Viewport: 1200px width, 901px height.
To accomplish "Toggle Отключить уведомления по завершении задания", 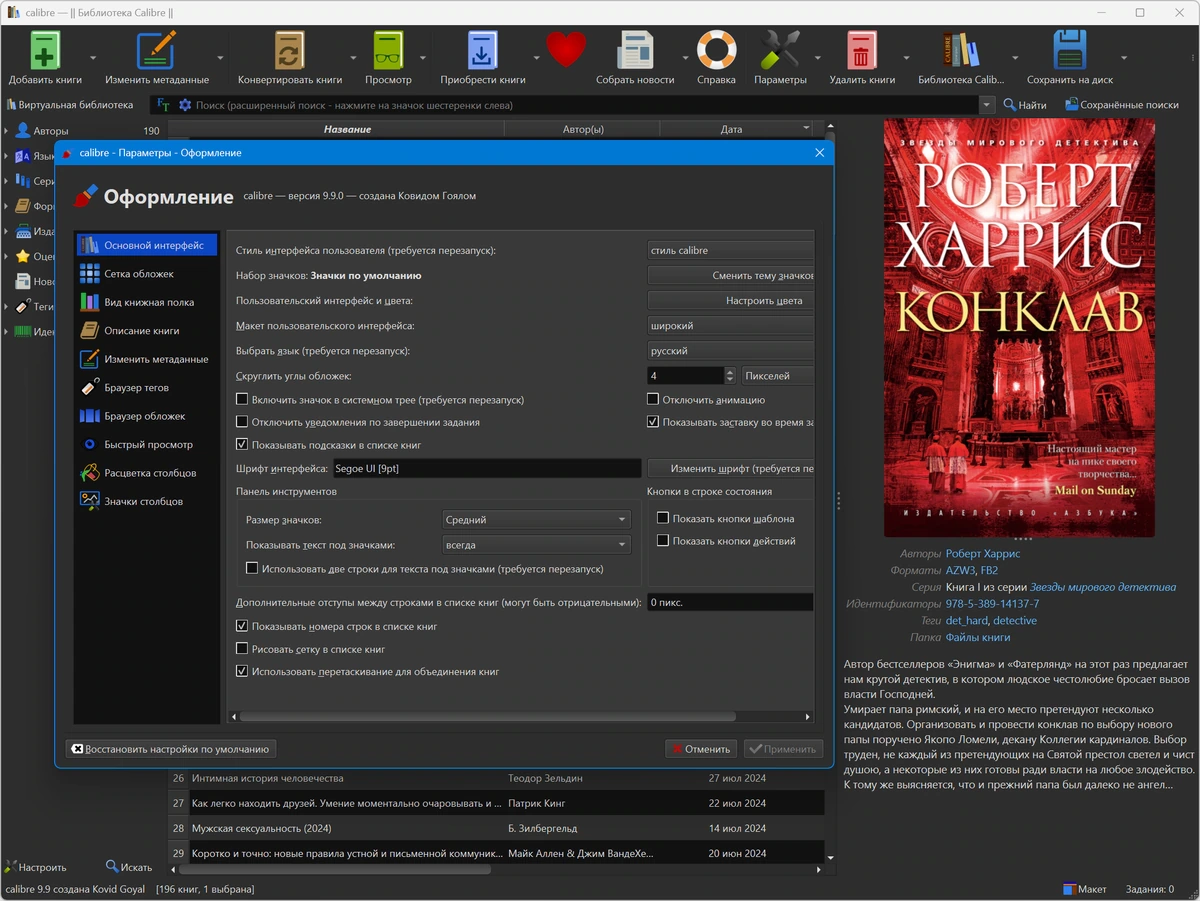I will pos(242,422).
